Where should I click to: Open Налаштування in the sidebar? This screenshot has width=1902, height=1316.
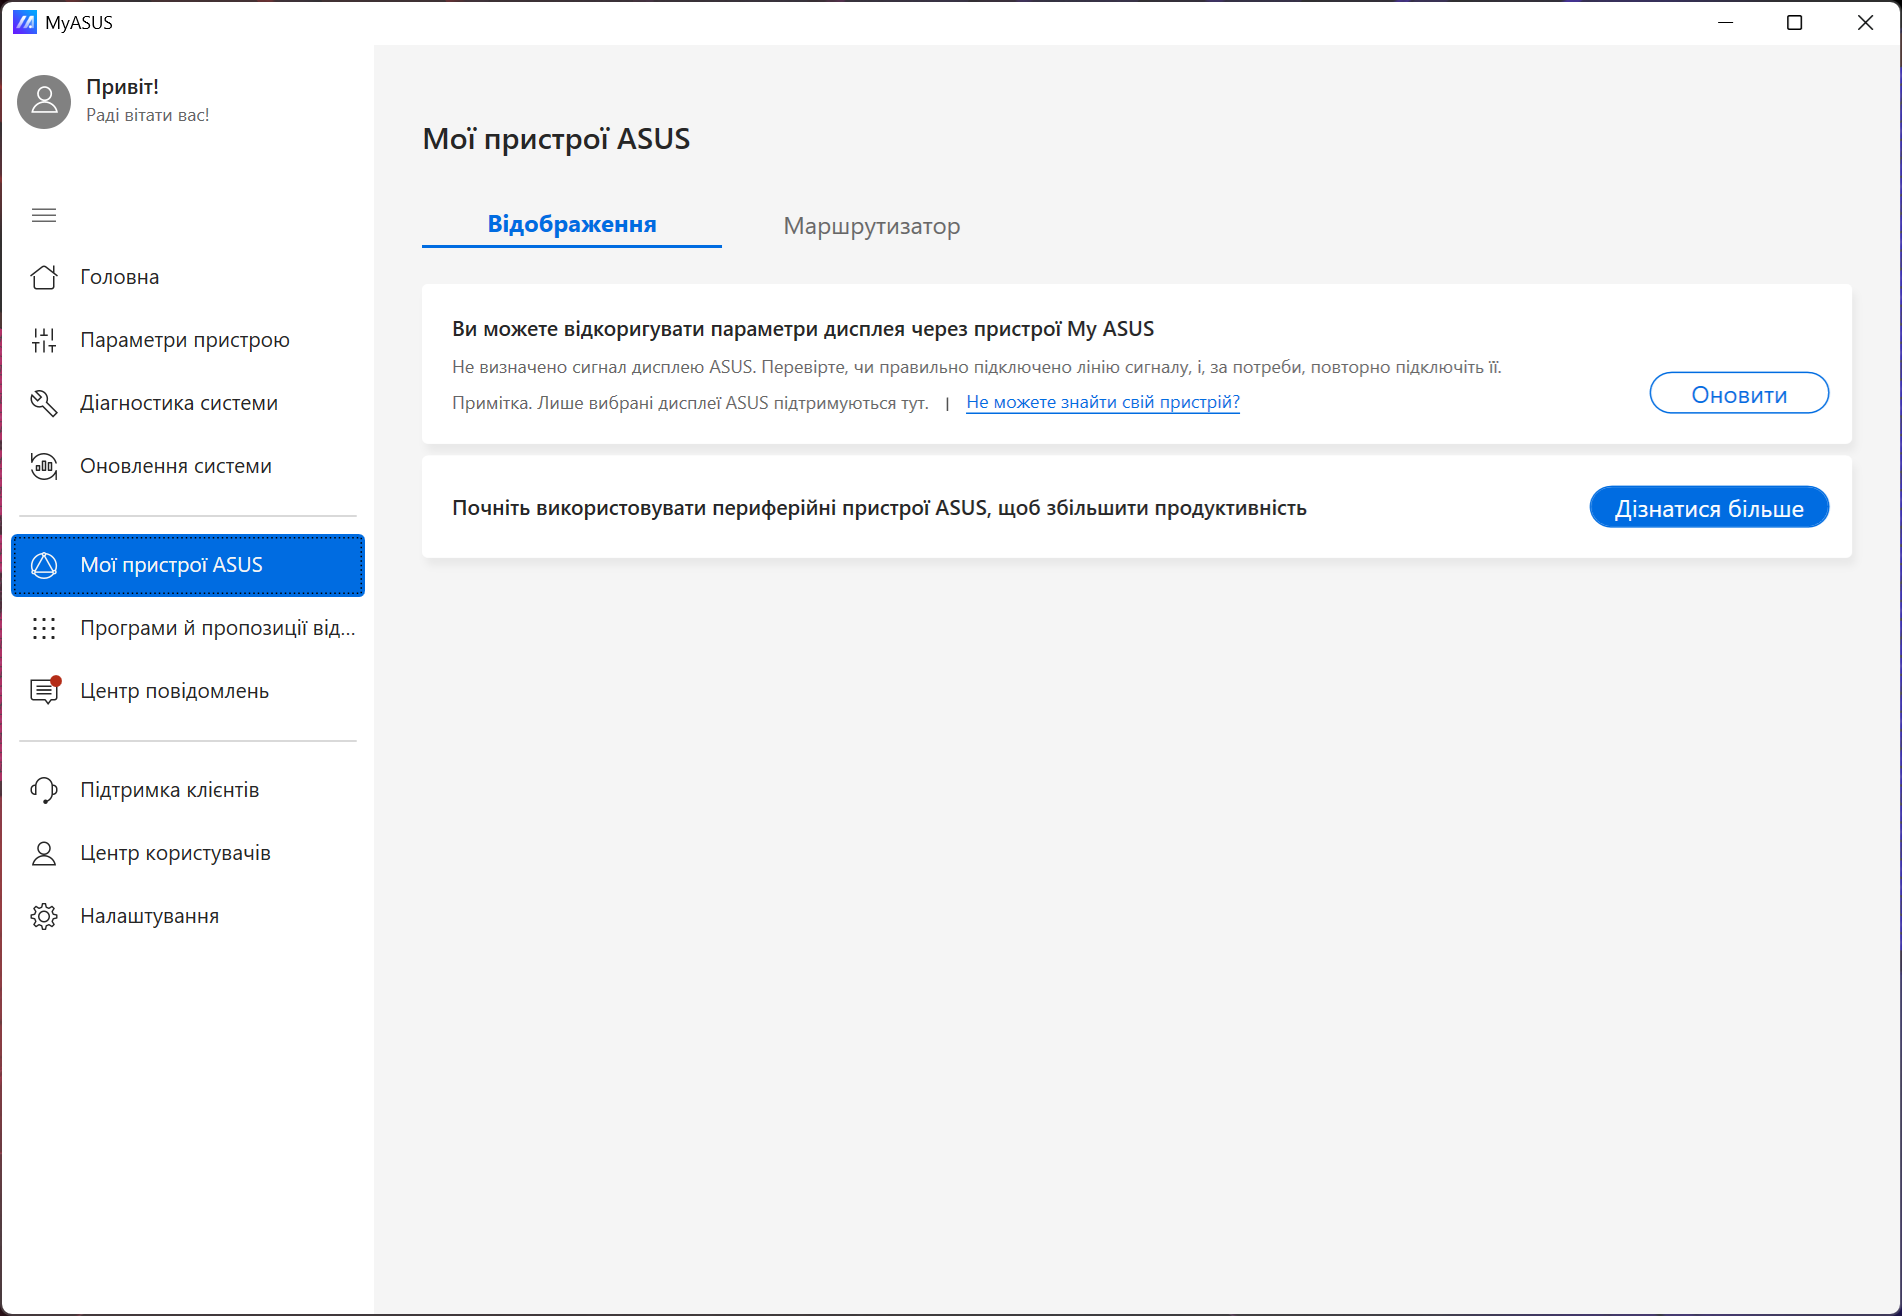188,916
